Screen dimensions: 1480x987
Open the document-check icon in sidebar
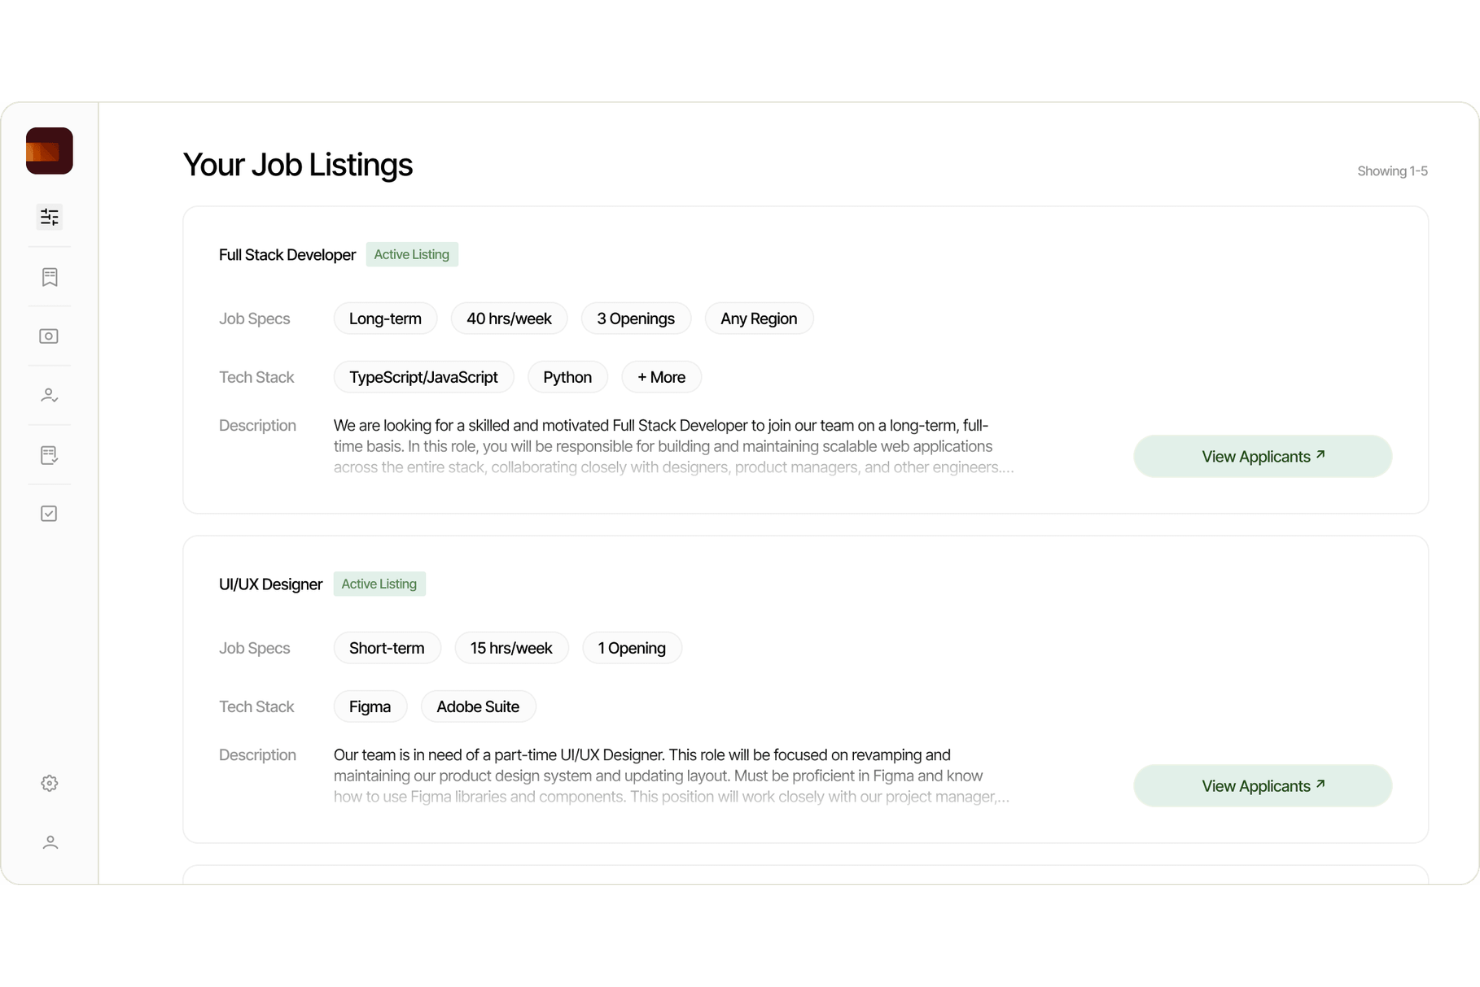tap(49, 455)
